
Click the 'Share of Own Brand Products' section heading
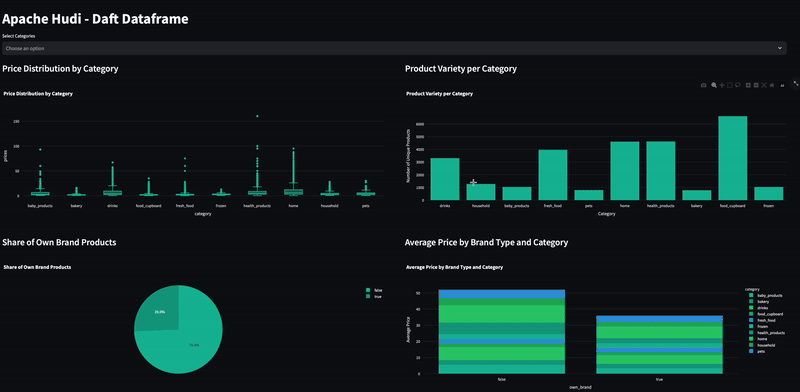click(x=59, y=242)
